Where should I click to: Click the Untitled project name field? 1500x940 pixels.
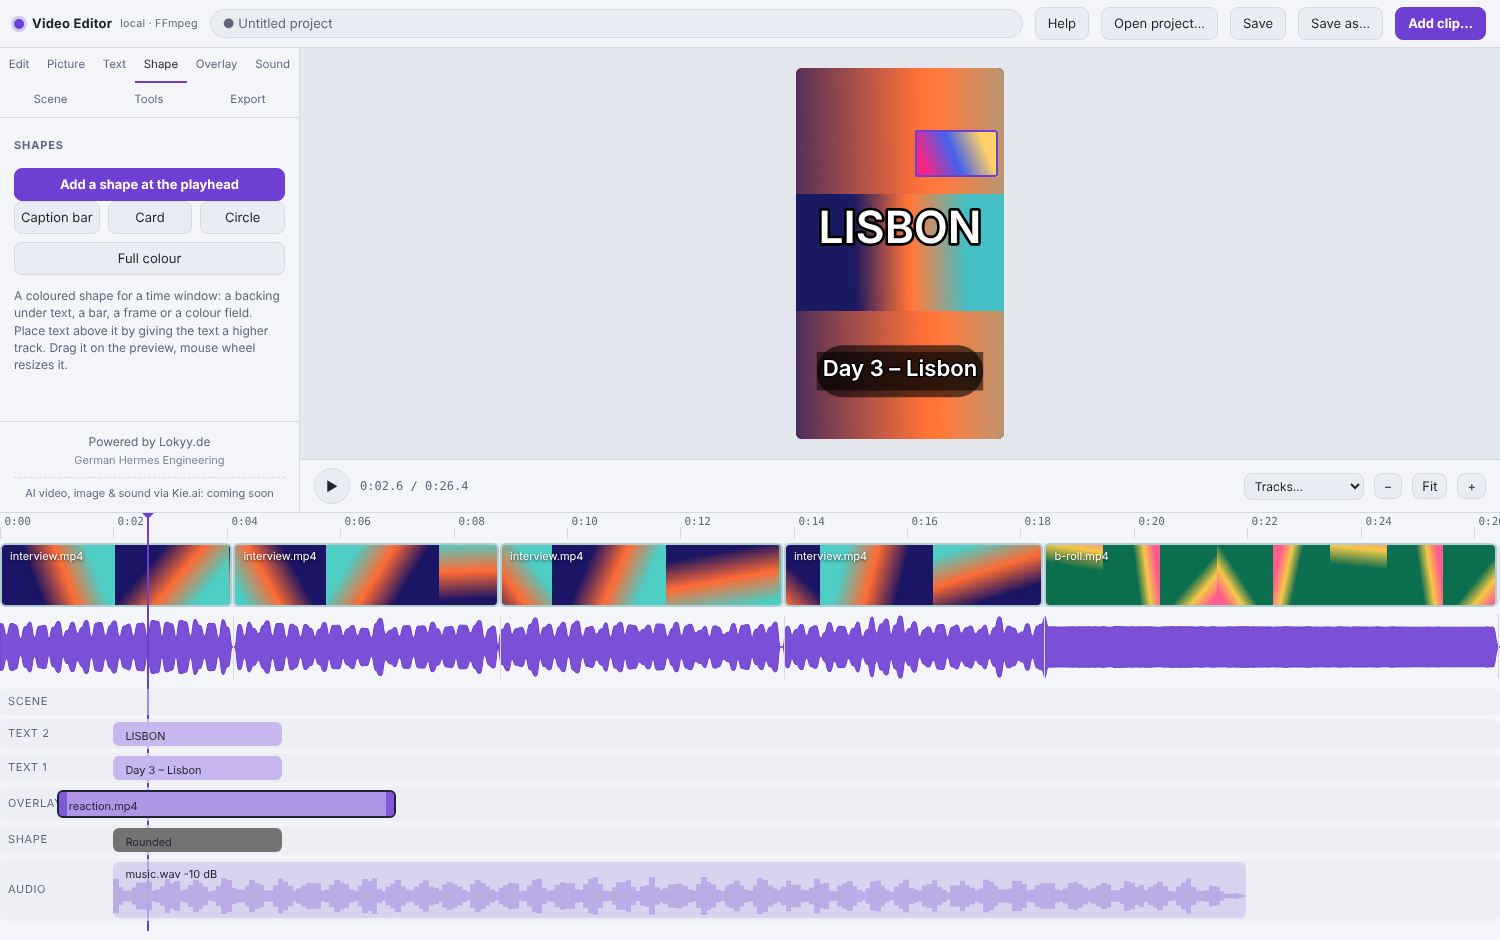(616, 24)
